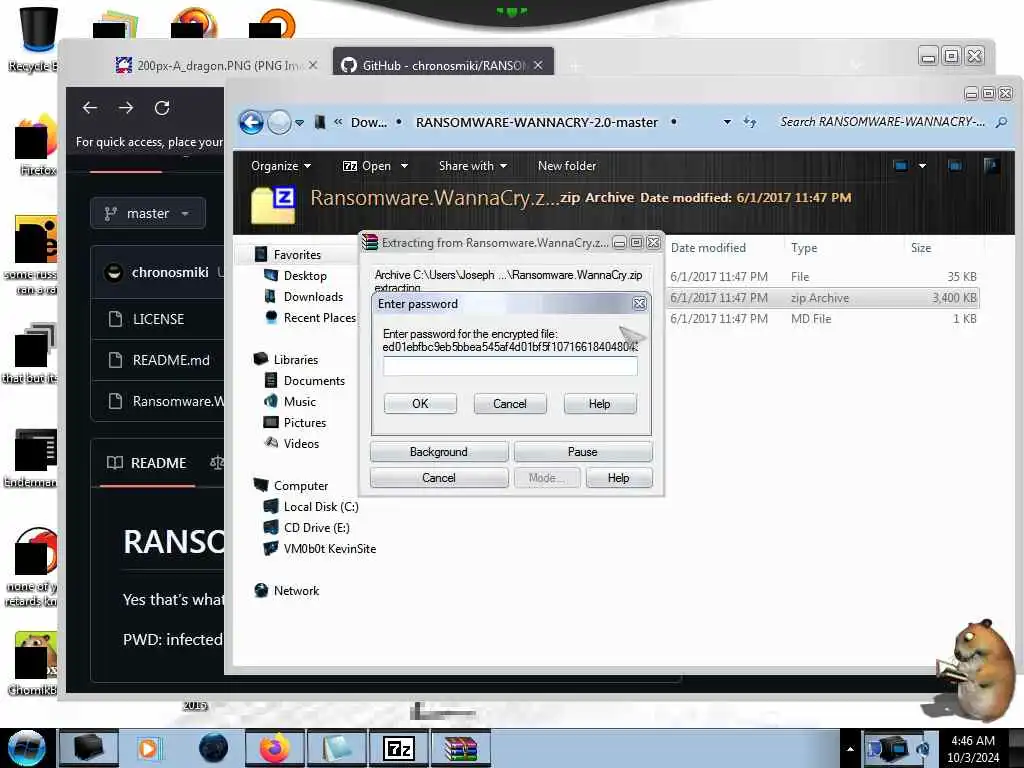Create a New folder
The width and height of the screenshot is (1024, 768).
pyautogui.click(x=567, y=166)
